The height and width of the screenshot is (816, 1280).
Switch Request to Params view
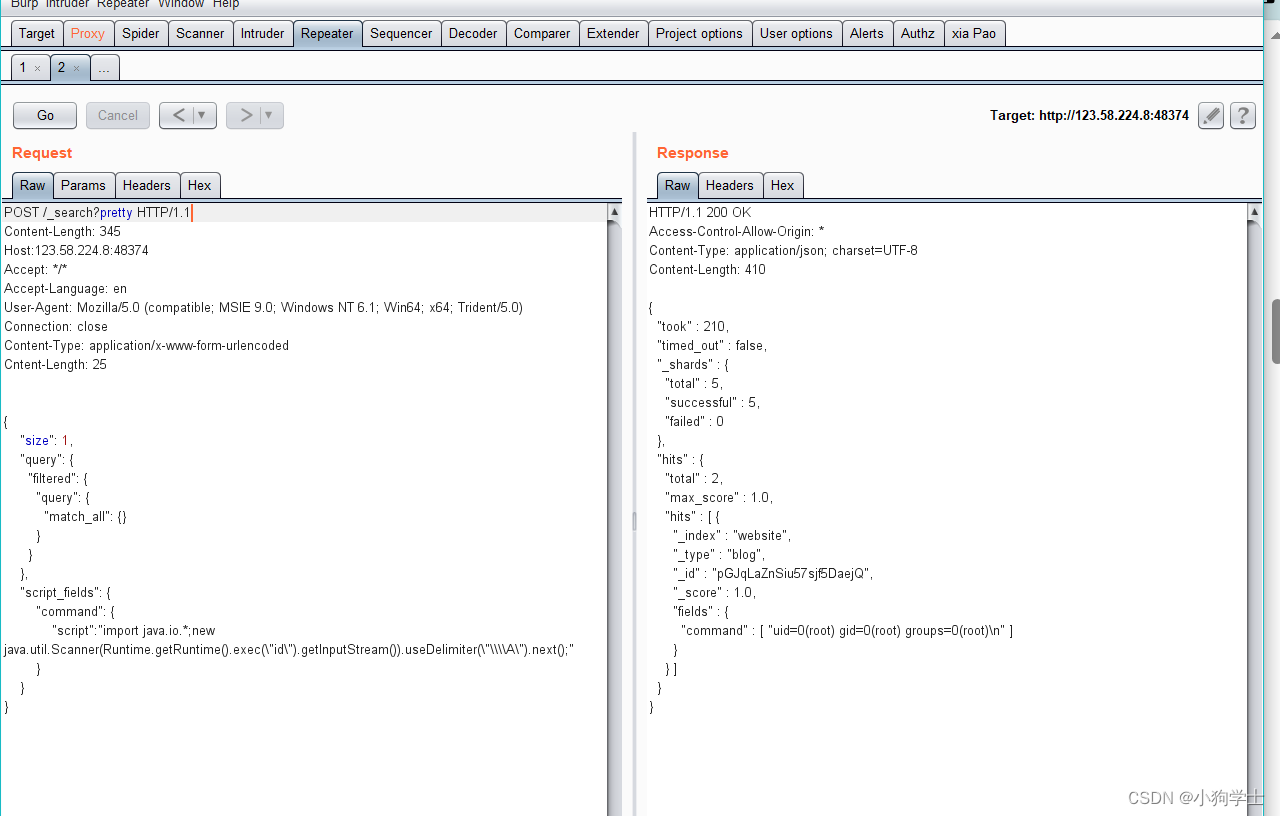point(83,185)
